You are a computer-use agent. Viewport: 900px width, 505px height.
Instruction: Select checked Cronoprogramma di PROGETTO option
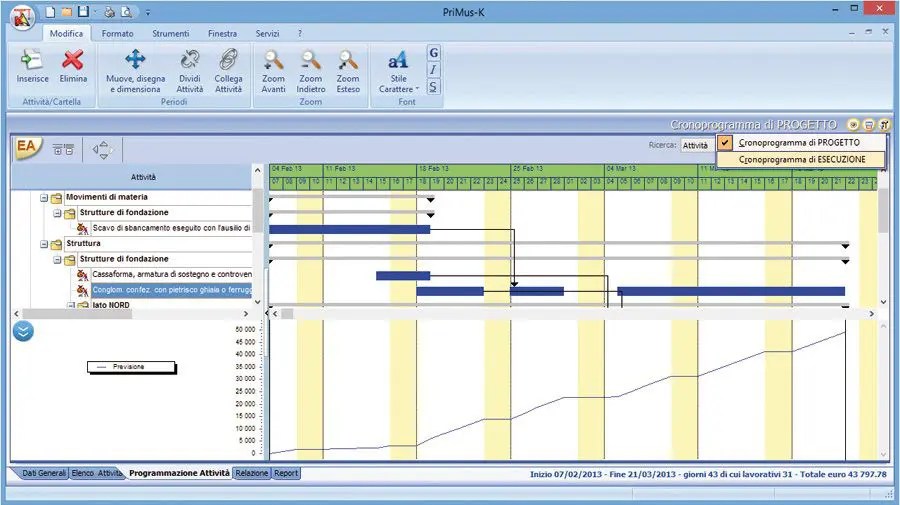800,142
